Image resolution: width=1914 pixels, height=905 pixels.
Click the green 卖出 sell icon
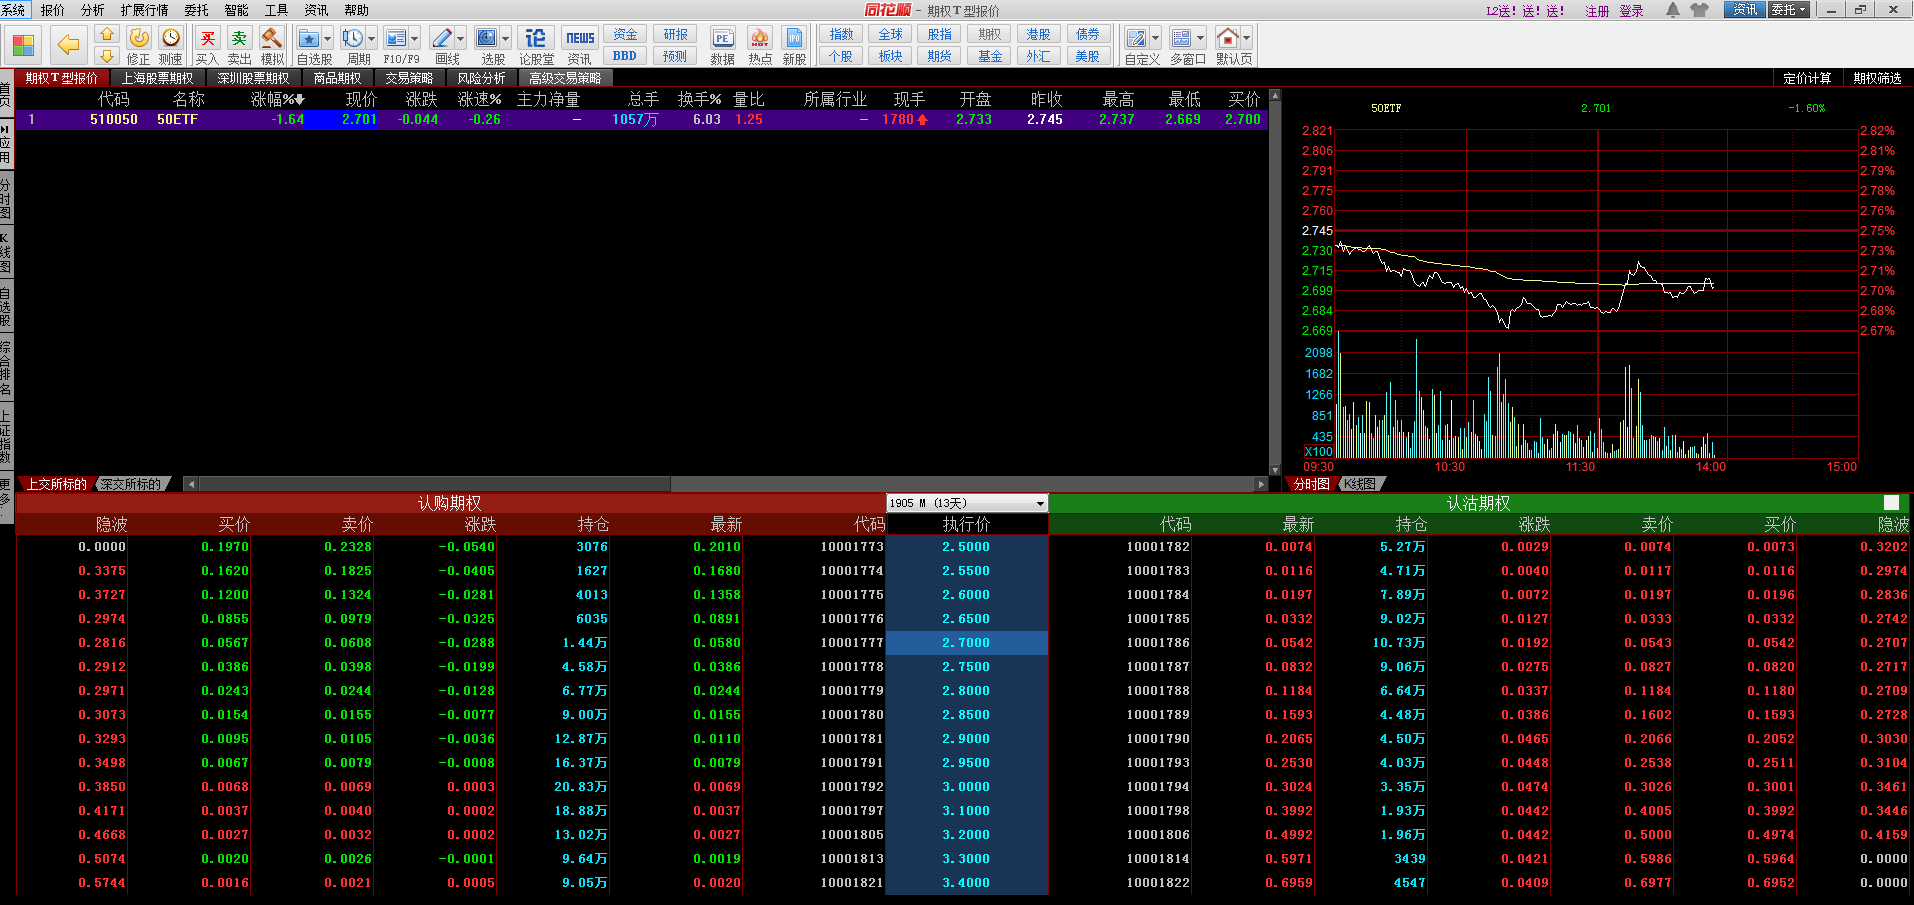tap(239, 38)
